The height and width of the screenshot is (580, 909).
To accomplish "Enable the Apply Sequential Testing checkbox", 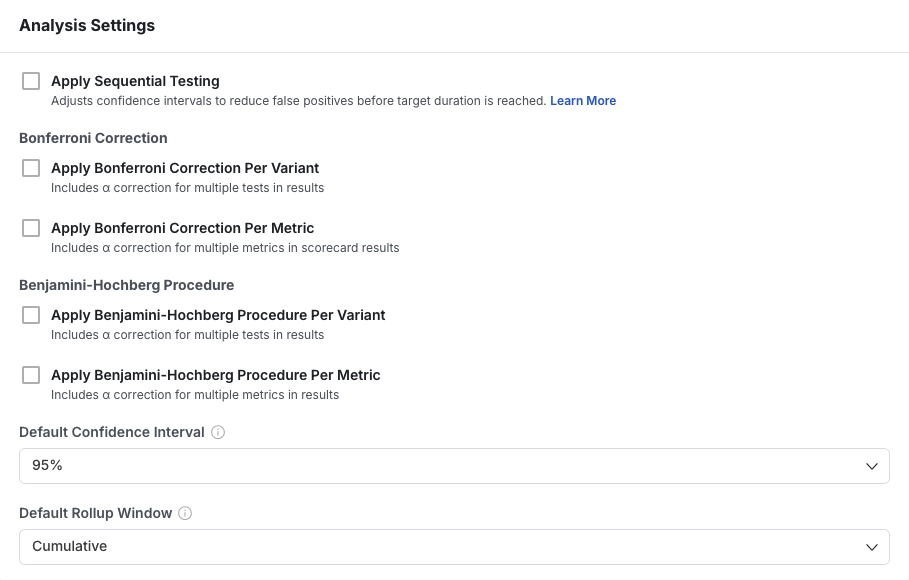I will 31,81.
